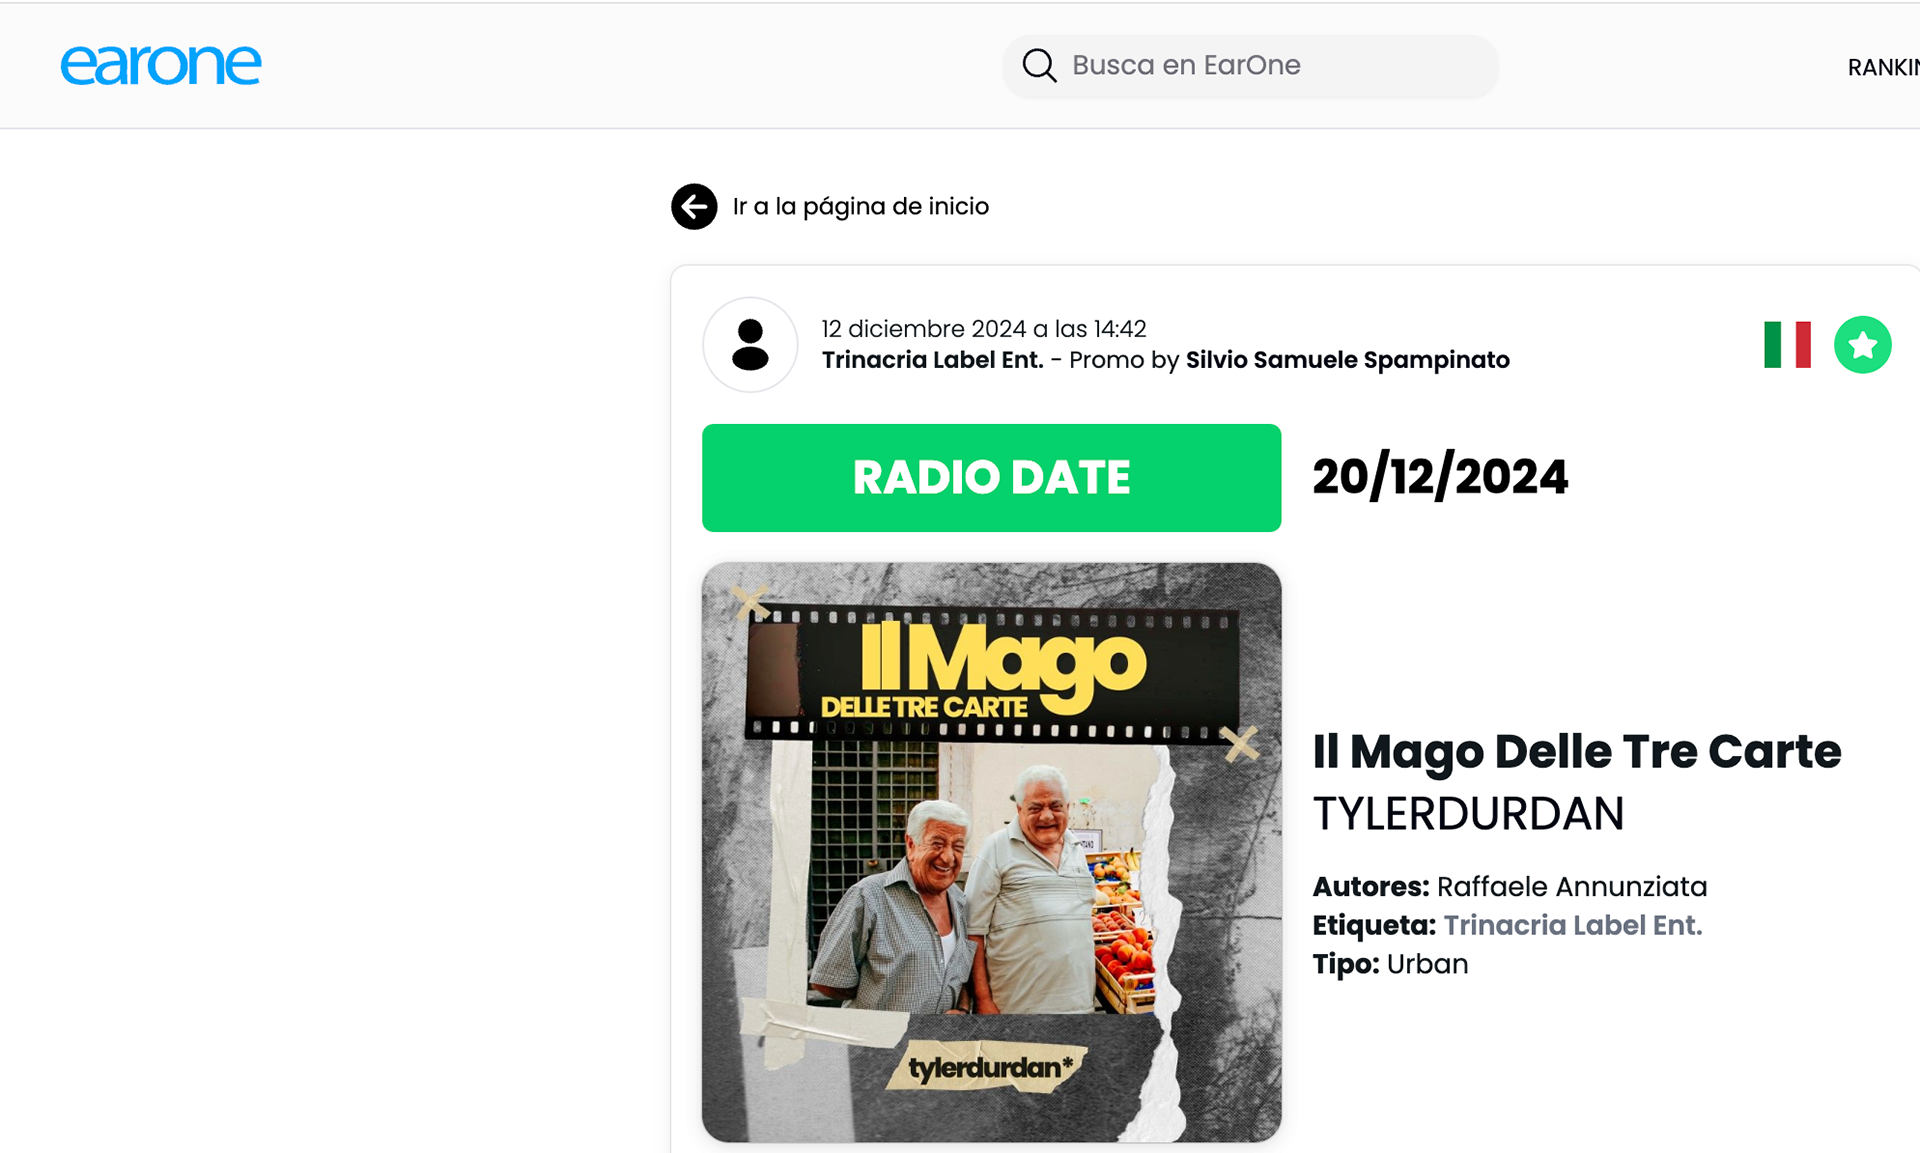Click the green RADIO DATE button
The width and height of the screenshot is (1920, 1153).
[991, 478]
